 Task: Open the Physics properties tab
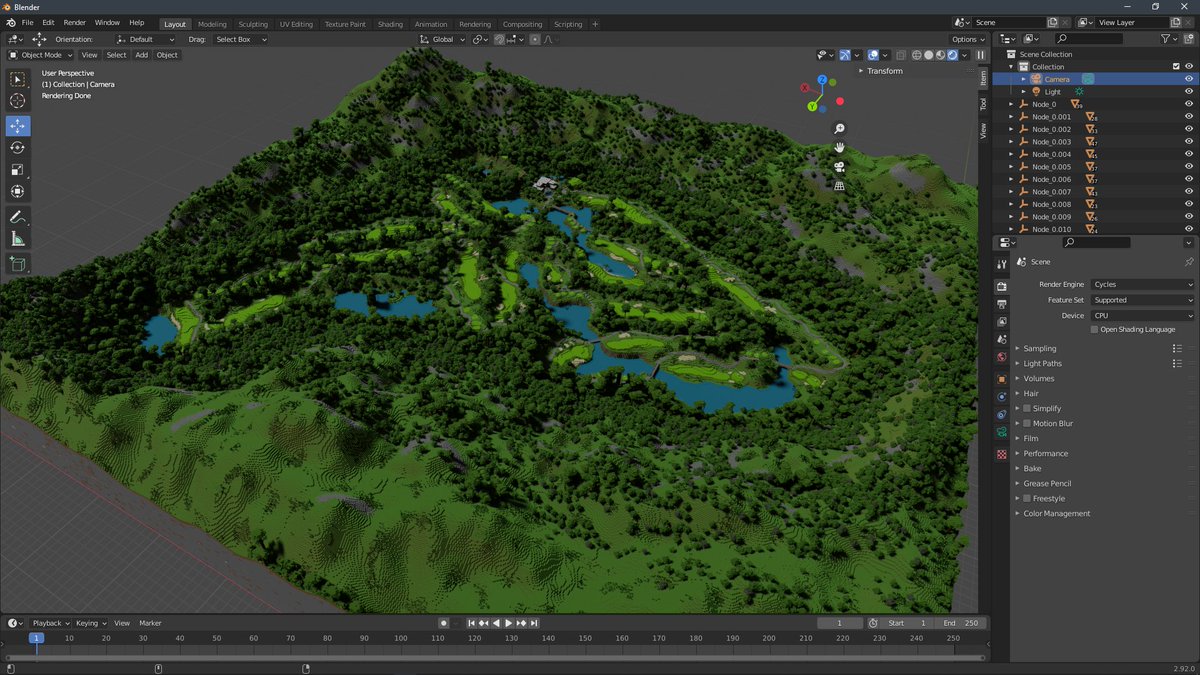pos(1001,397)
